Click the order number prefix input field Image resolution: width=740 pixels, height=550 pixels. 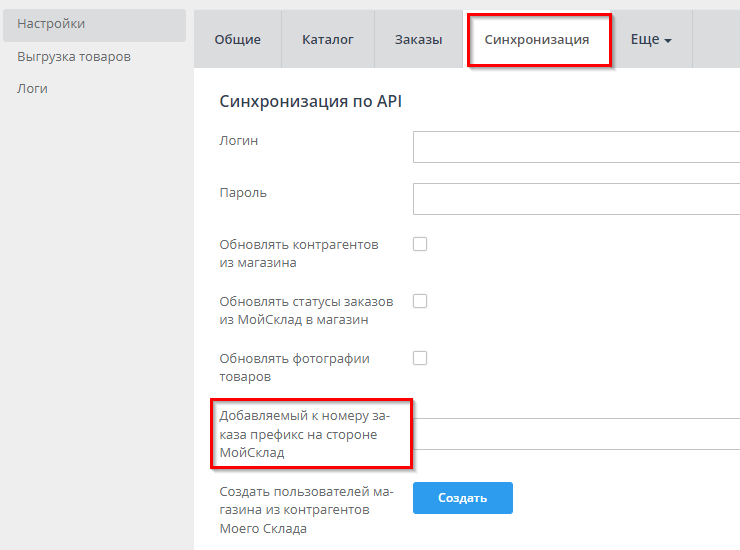[576, 434]
